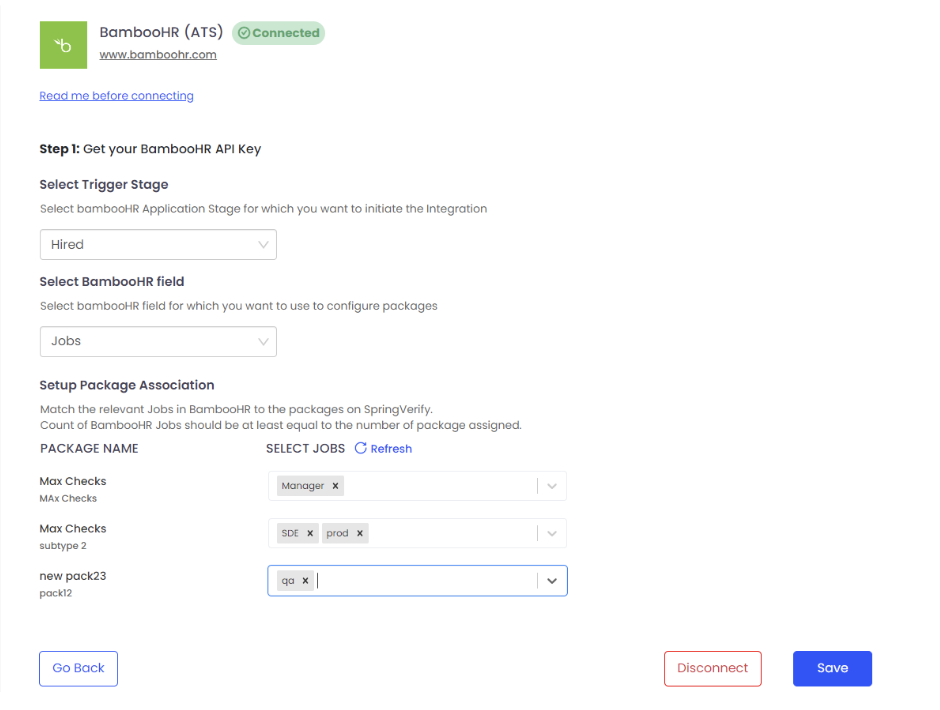Open the www.bamboohr.com link
The image size is (940, 710).
158,55
